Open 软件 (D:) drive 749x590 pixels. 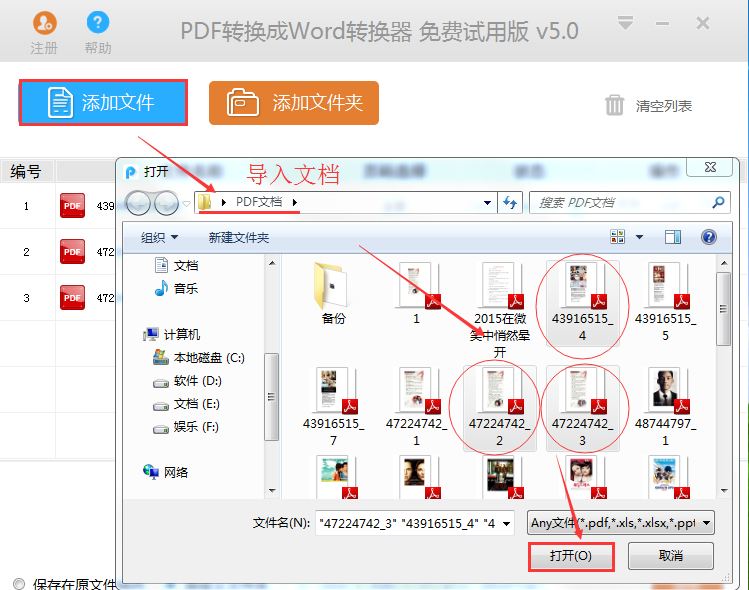pyautogui.click(x=187, y=381)
